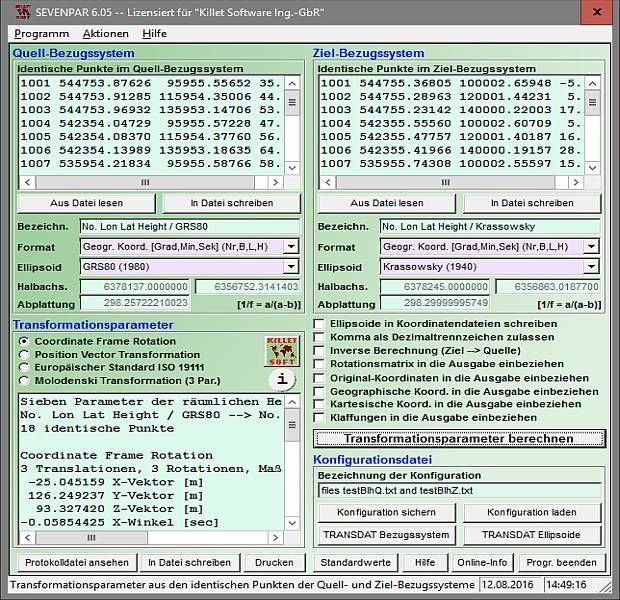Close the SEVENPAR window
The width and height of the screenshot is (620, 600).
pos(597,12)
